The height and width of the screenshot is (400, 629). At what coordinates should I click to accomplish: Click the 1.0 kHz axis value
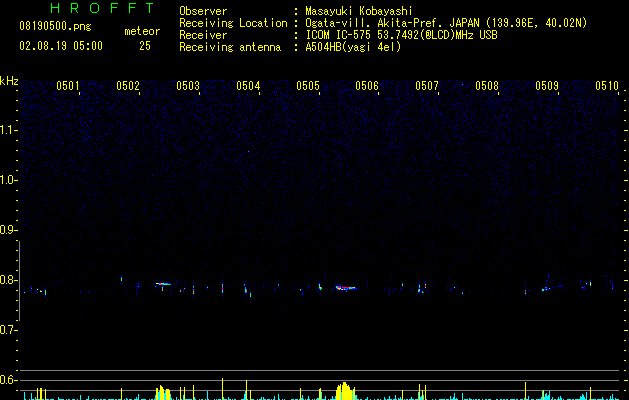[8, 180]
